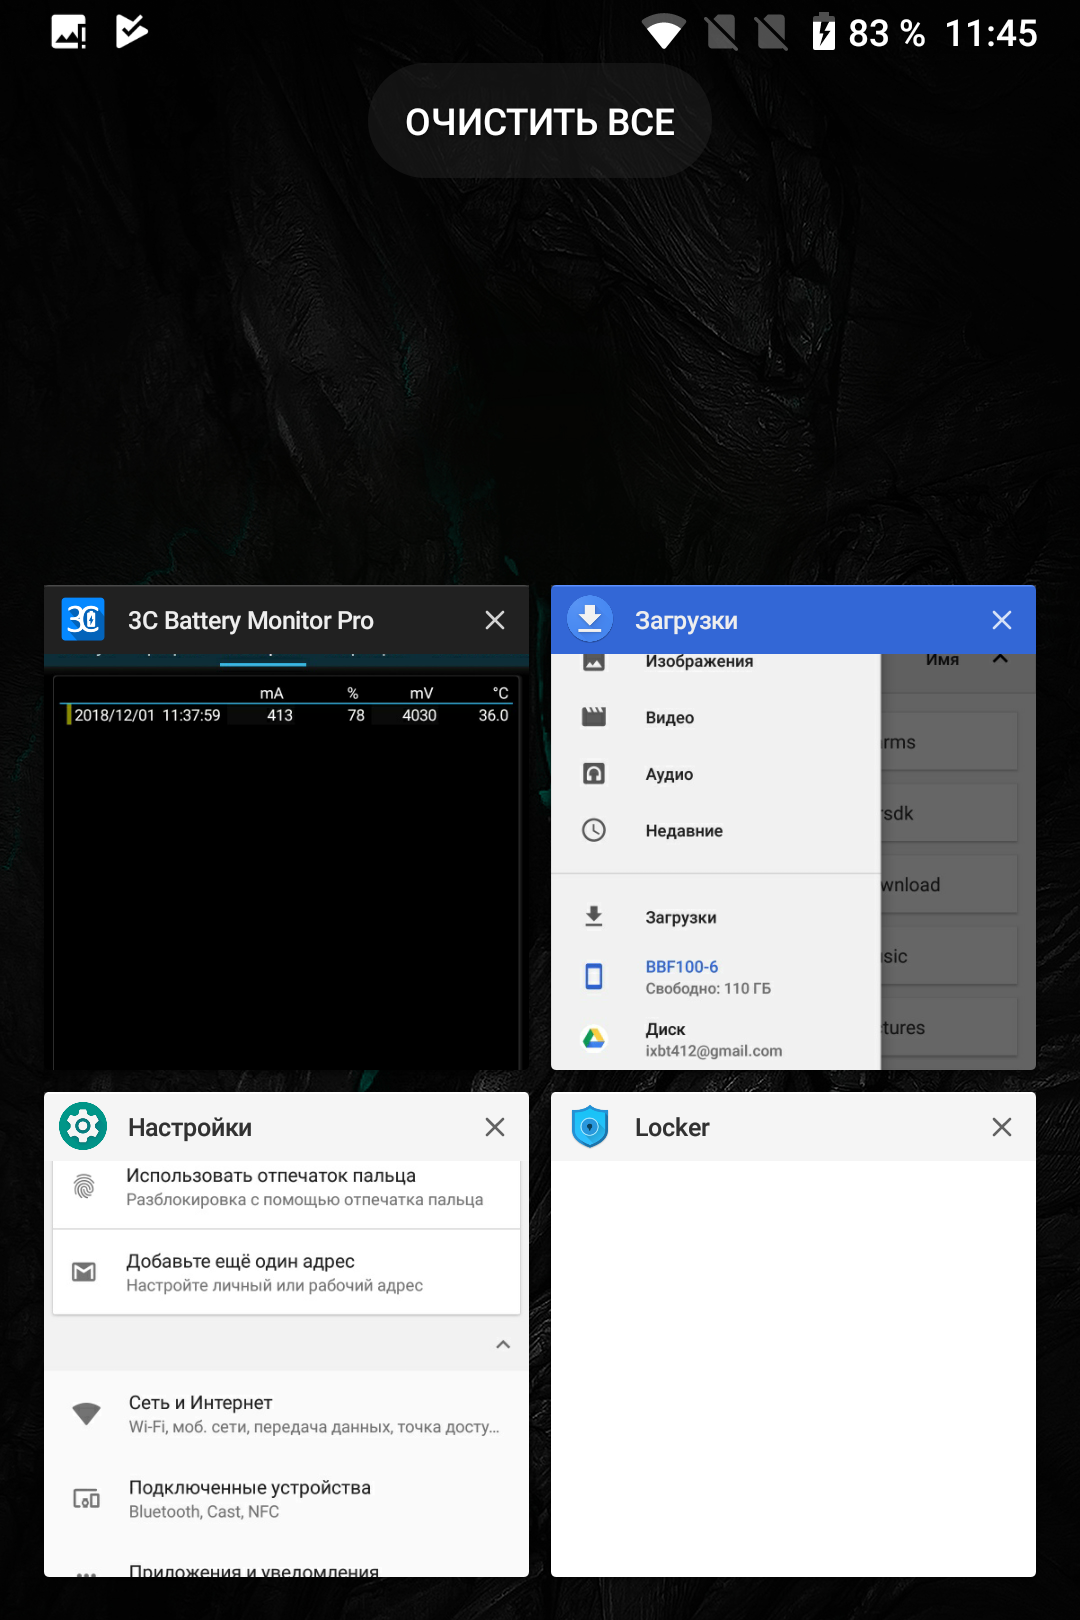Click the Gmail envelope icon in Настройки
The image size is (1080, 1620).
tap(84, 1272)
